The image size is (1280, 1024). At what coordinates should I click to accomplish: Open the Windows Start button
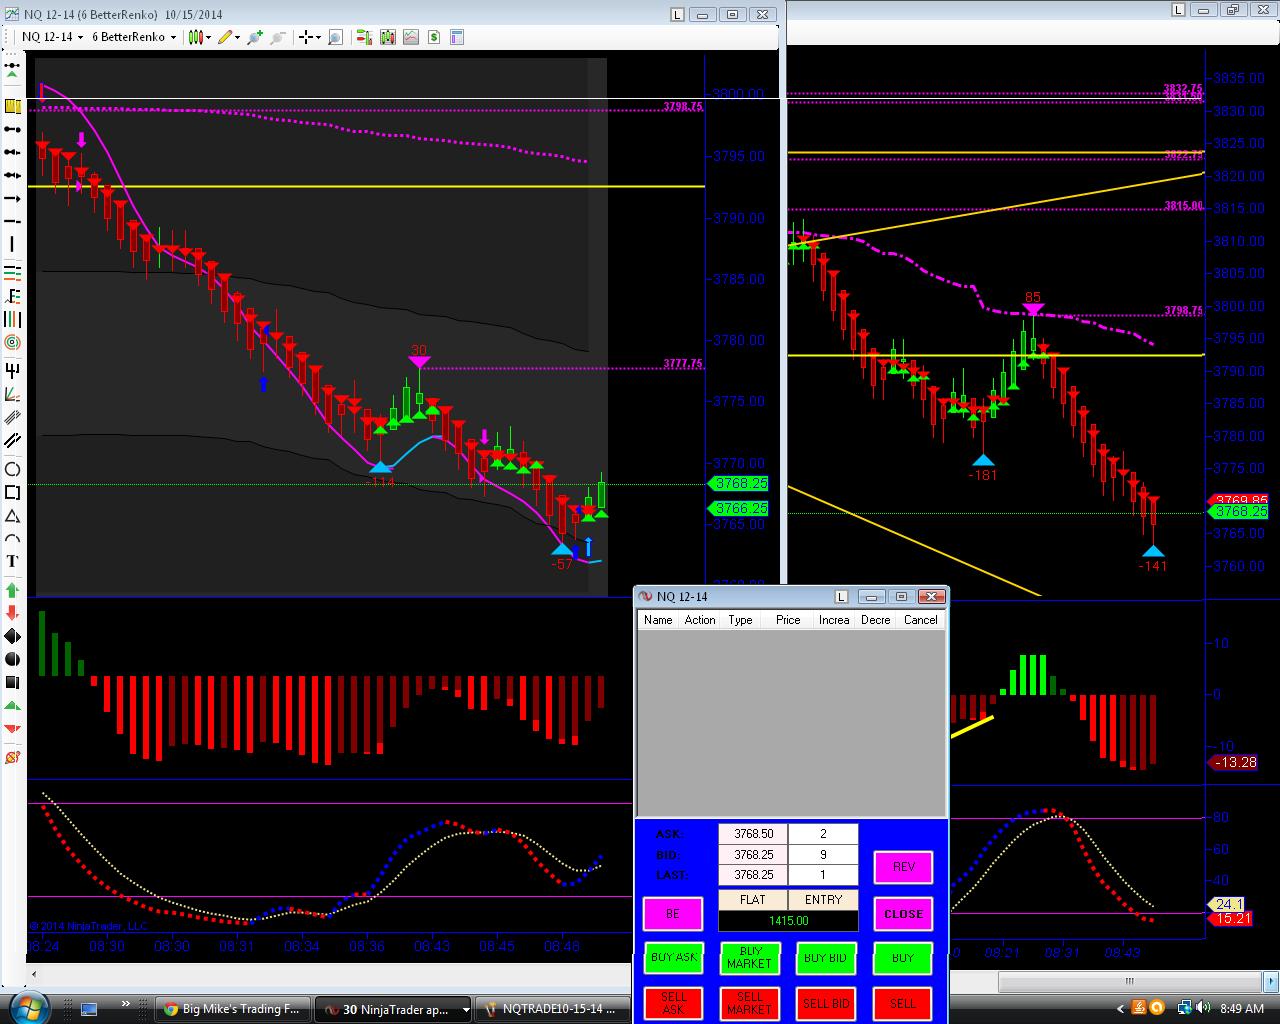pos(27,1007)
